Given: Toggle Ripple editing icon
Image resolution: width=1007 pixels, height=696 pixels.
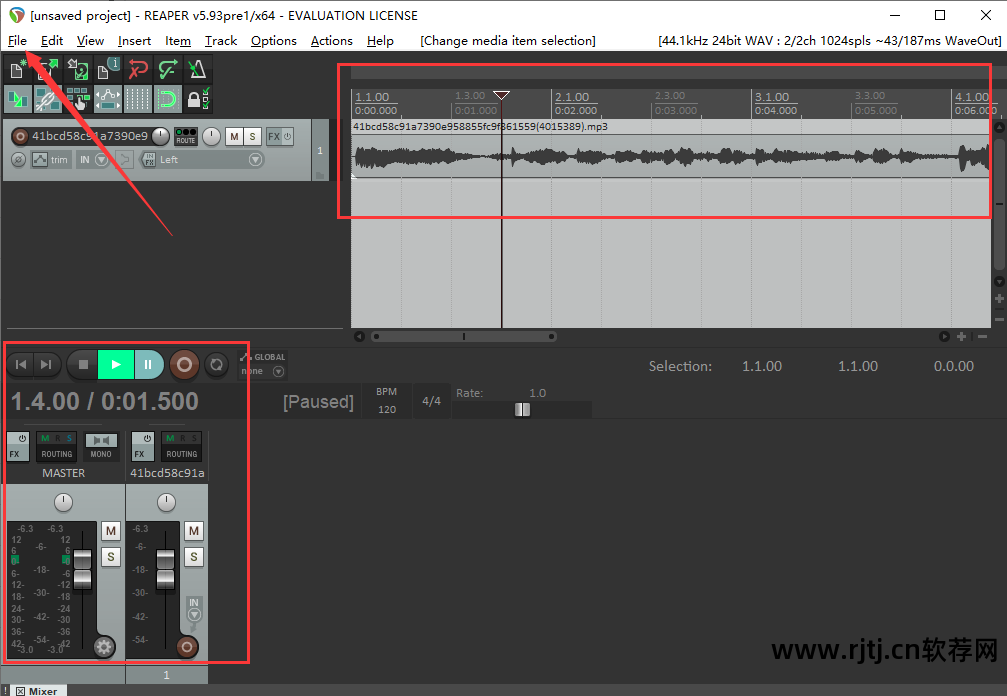Looking at the screenshot, I should coord(78,99).
